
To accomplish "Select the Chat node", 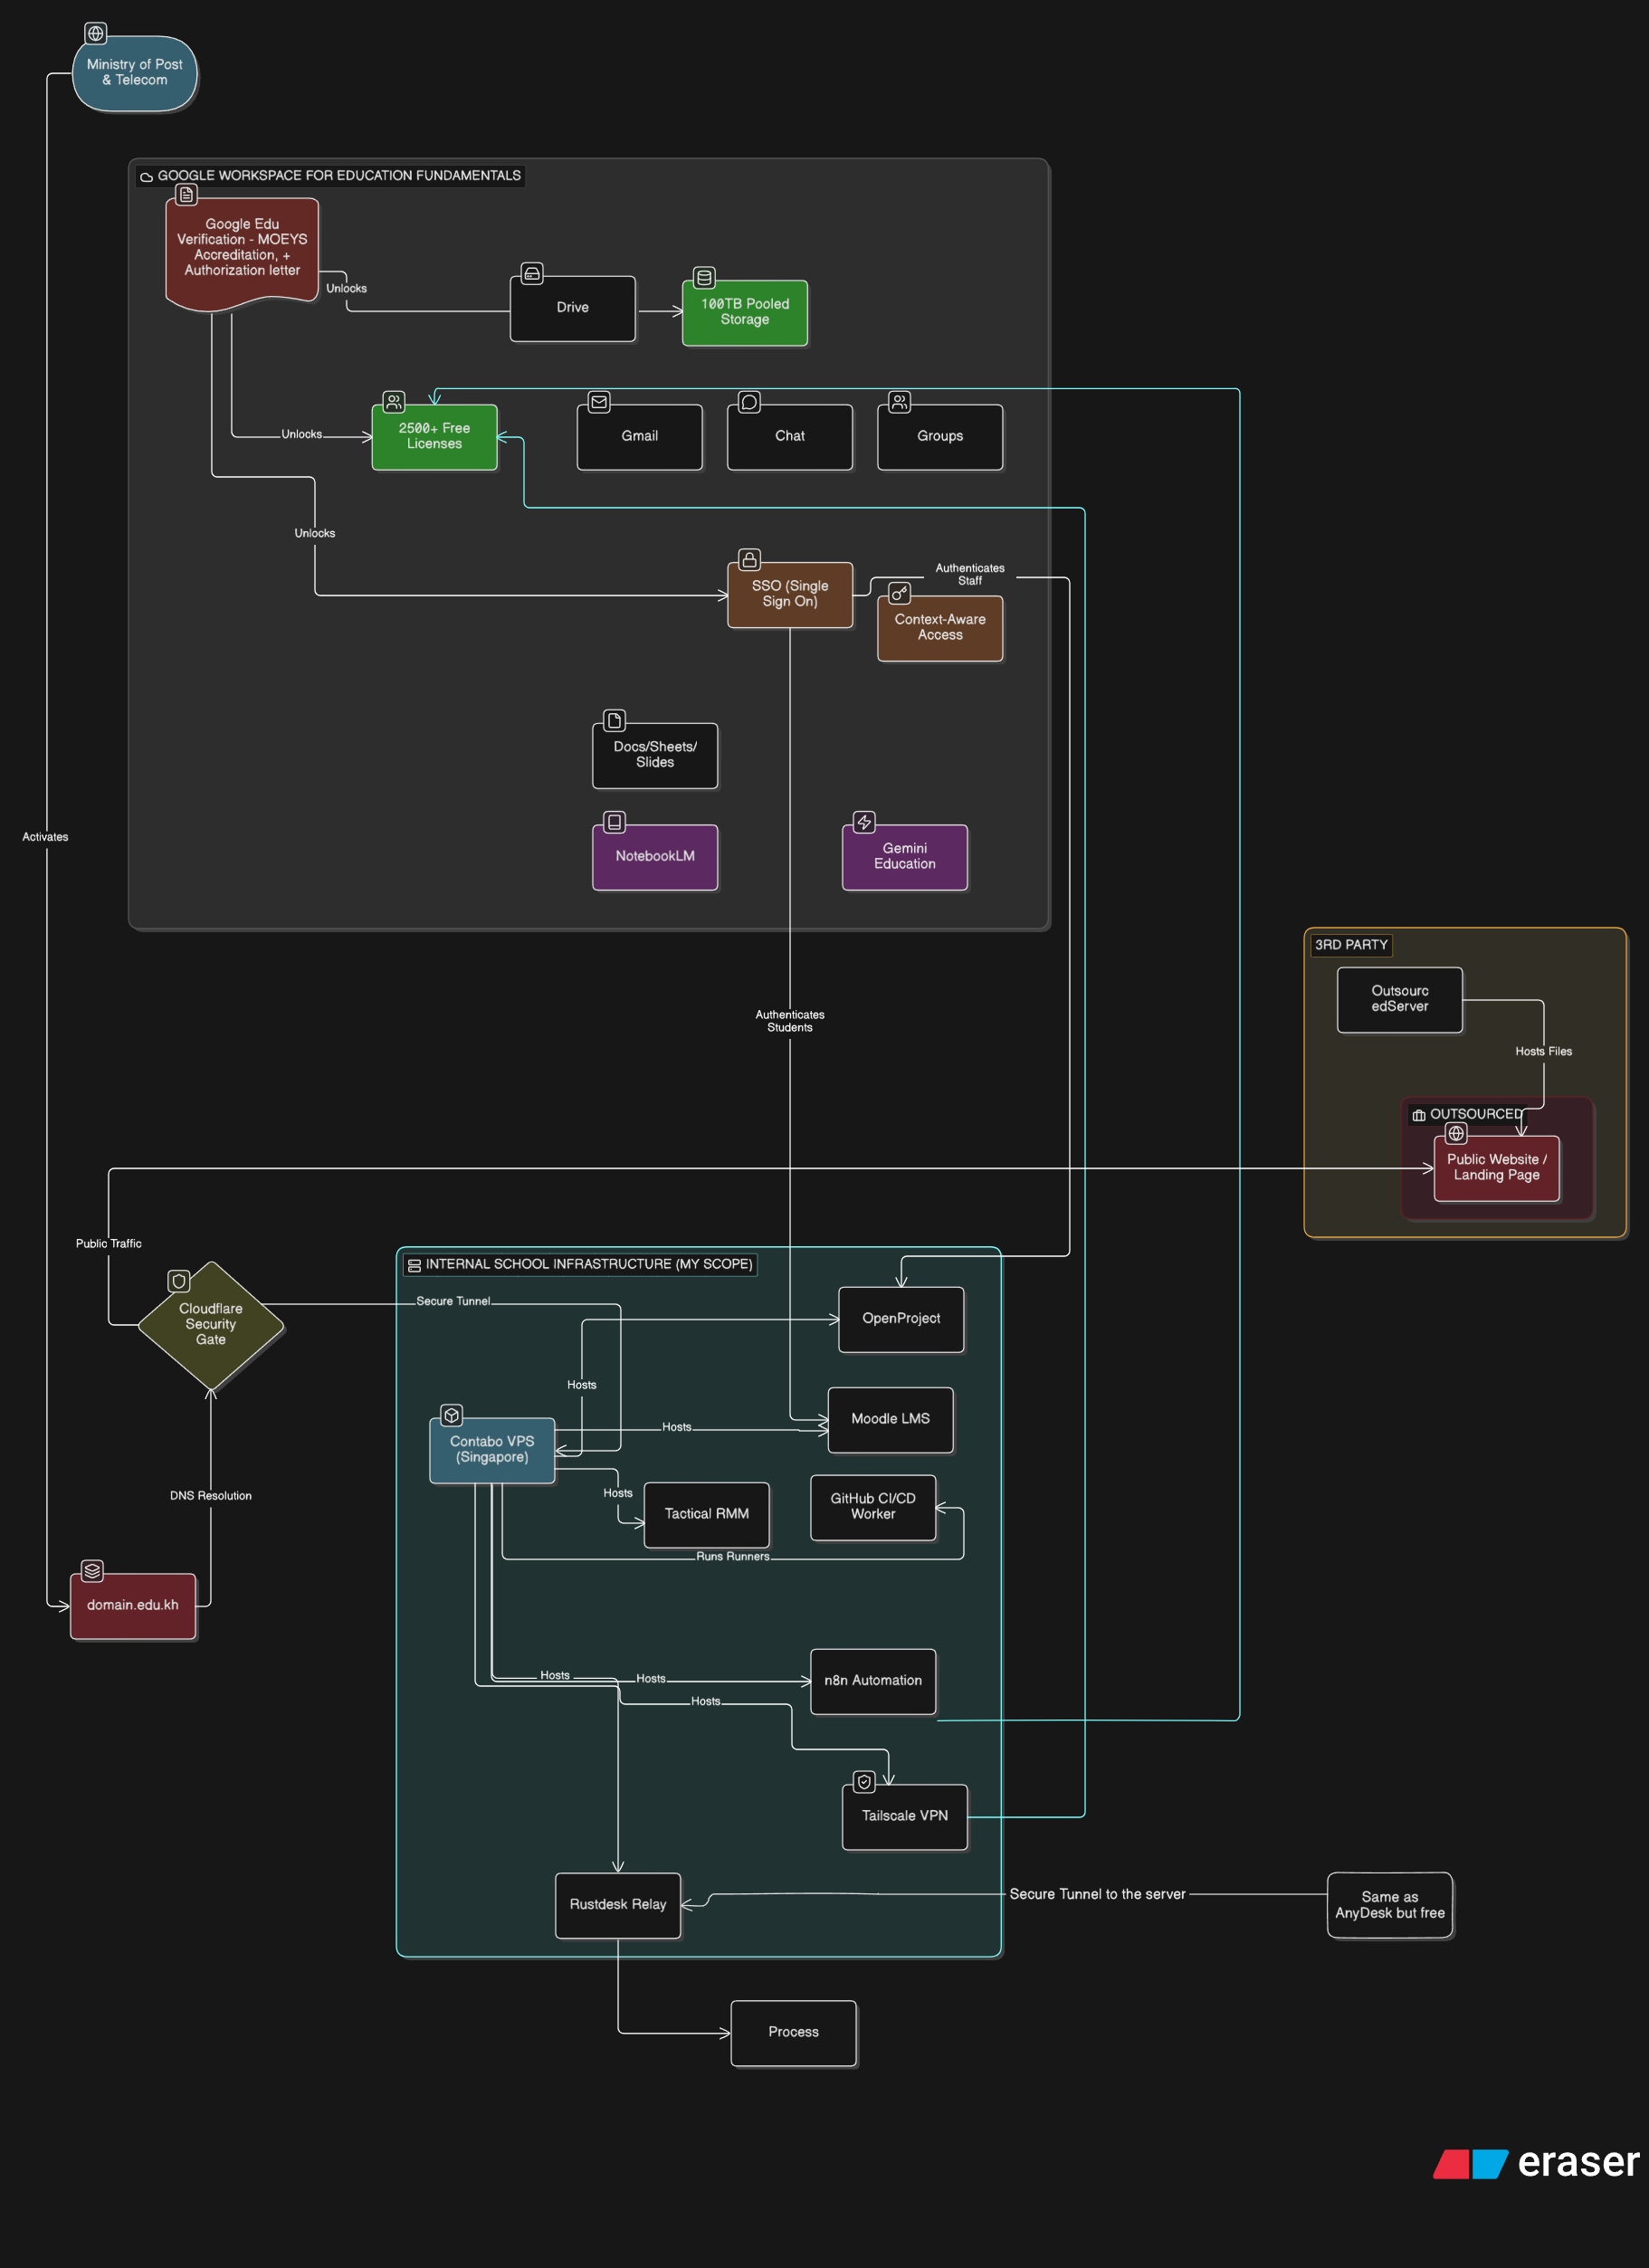I will point(789,437).
